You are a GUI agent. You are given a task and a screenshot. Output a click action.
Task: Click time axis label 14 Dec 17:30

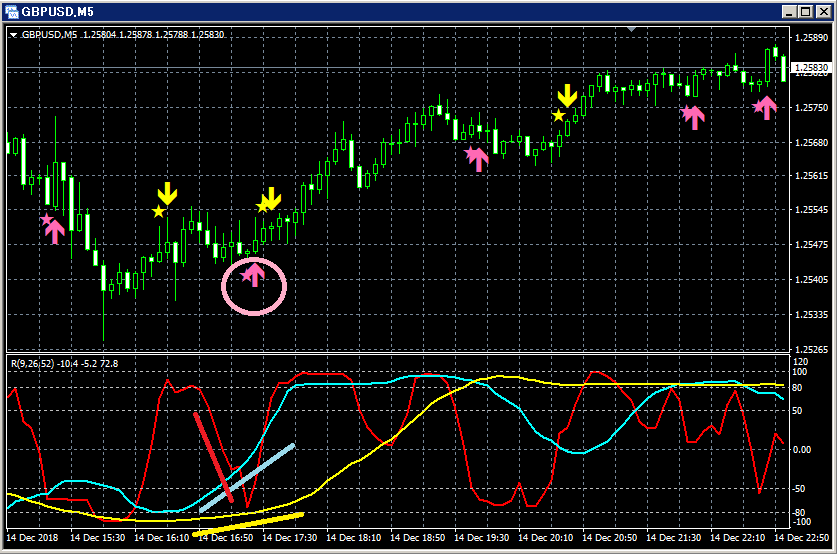(289, 537)
